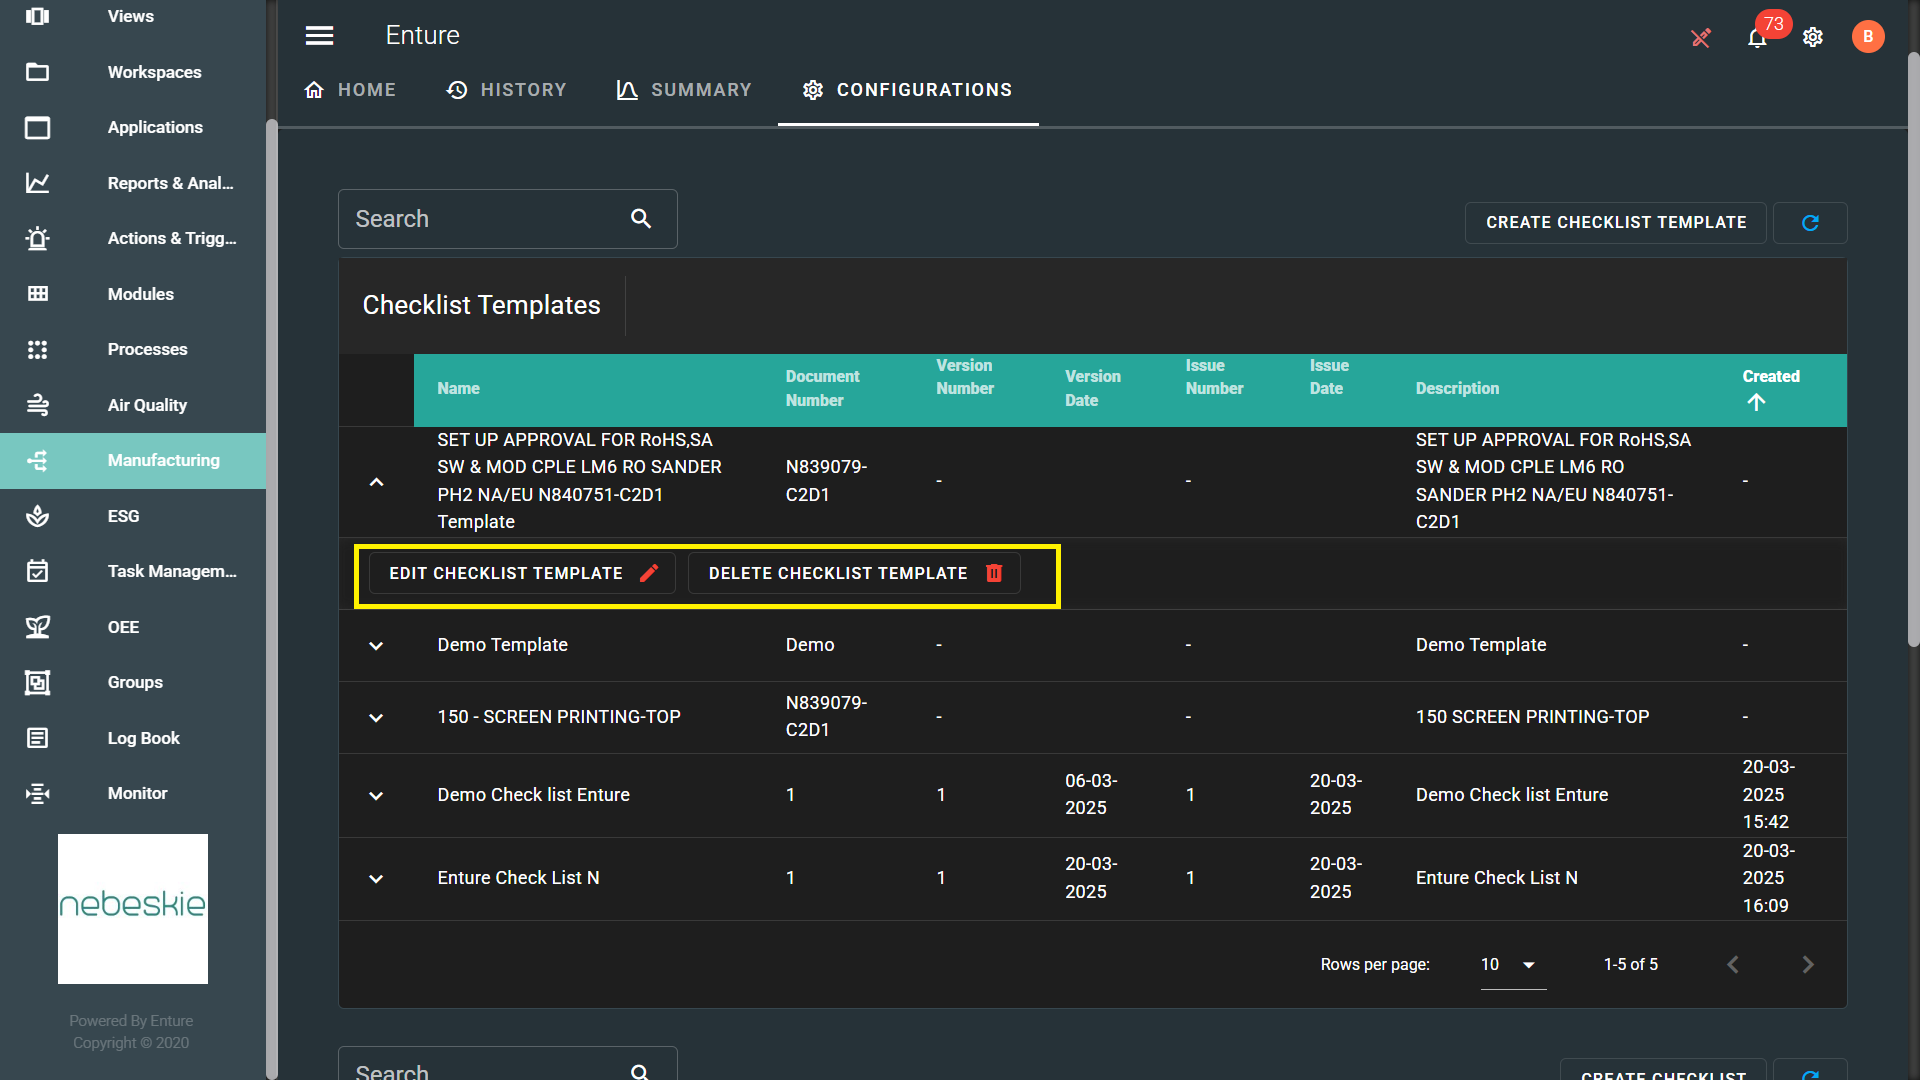Sort by Created column arrow
1920x1080 pixels.
[1756, 402]
